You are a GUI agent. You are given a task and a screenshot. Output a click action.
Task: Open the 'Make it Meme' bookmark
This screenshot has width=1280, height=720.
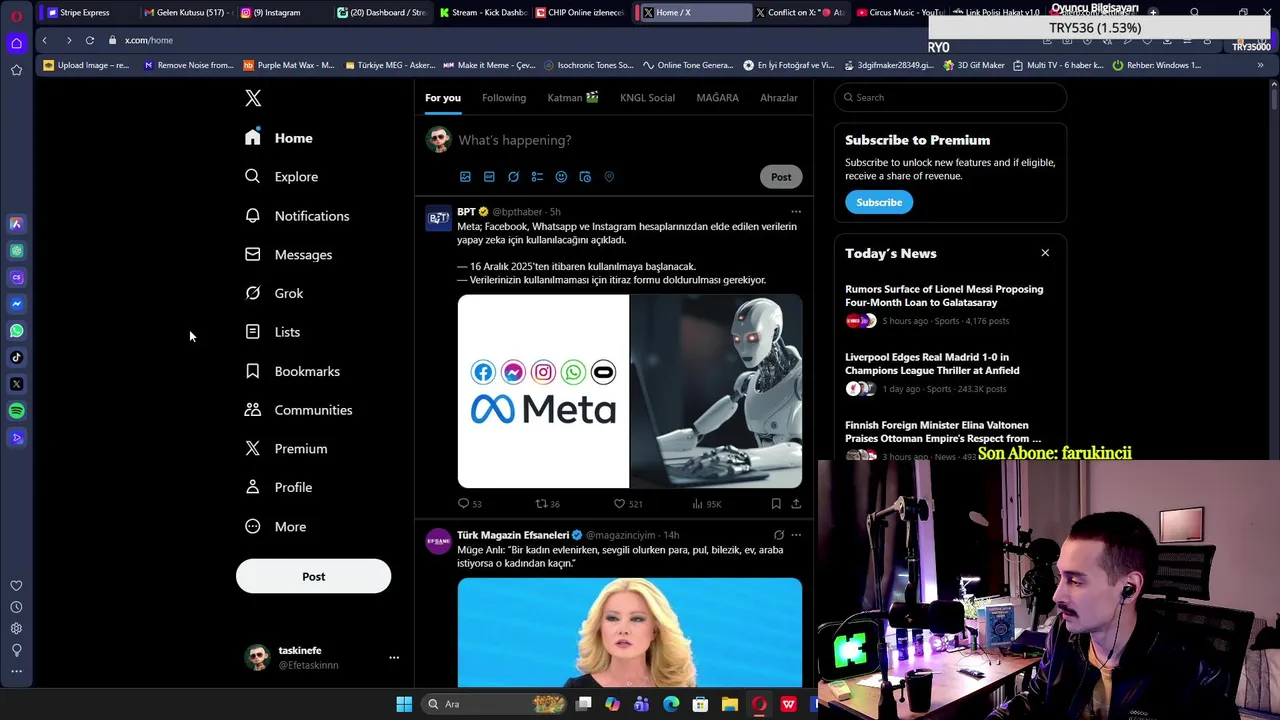pyautogui.click(x=489, y=65)
